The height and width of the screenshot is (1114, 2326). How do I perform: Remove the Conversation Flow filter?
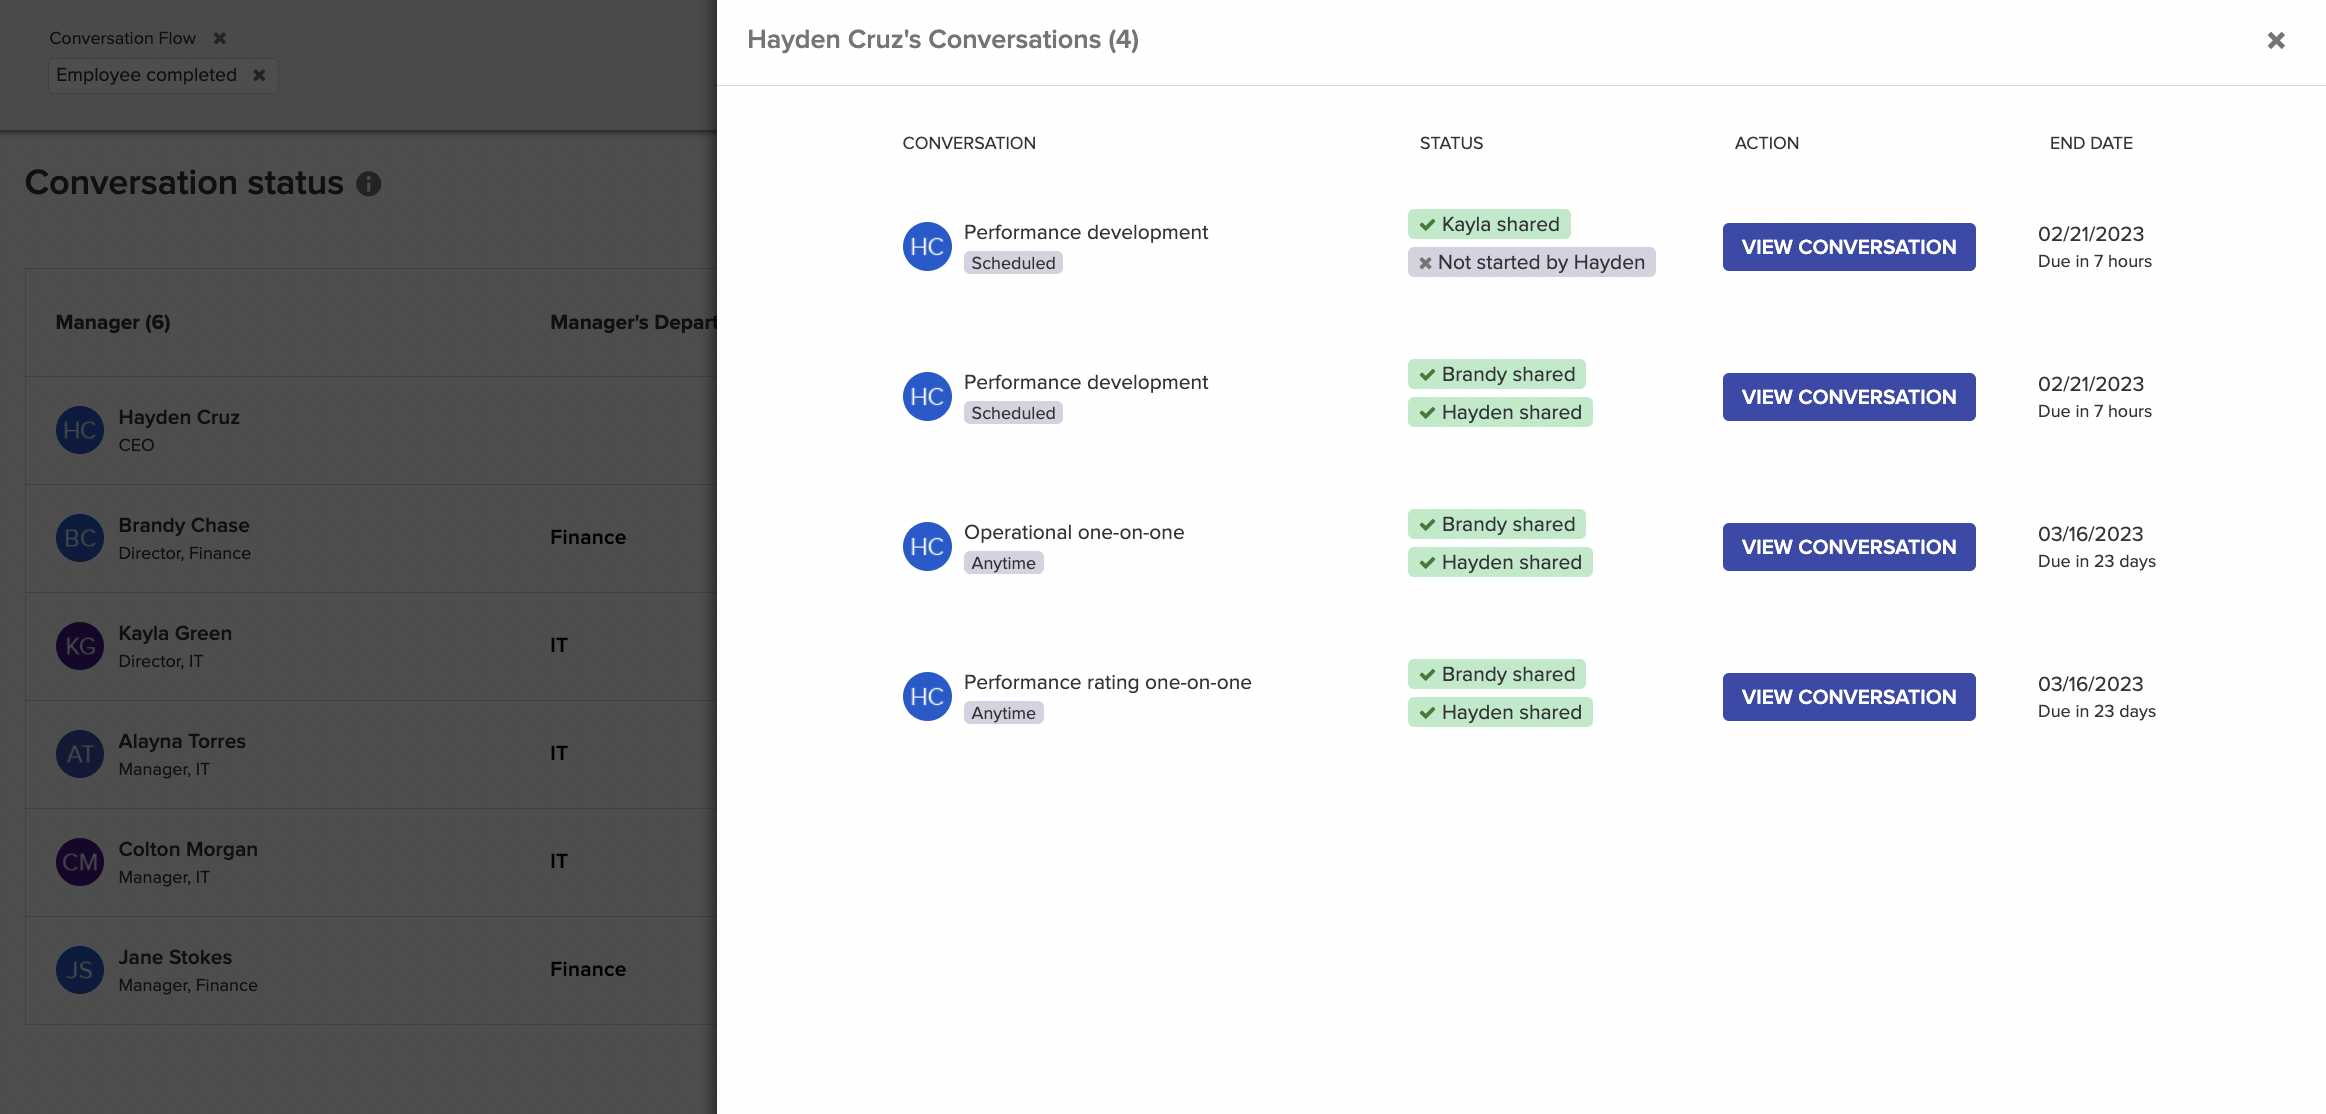pyautogui.click(x=220, y=38)
